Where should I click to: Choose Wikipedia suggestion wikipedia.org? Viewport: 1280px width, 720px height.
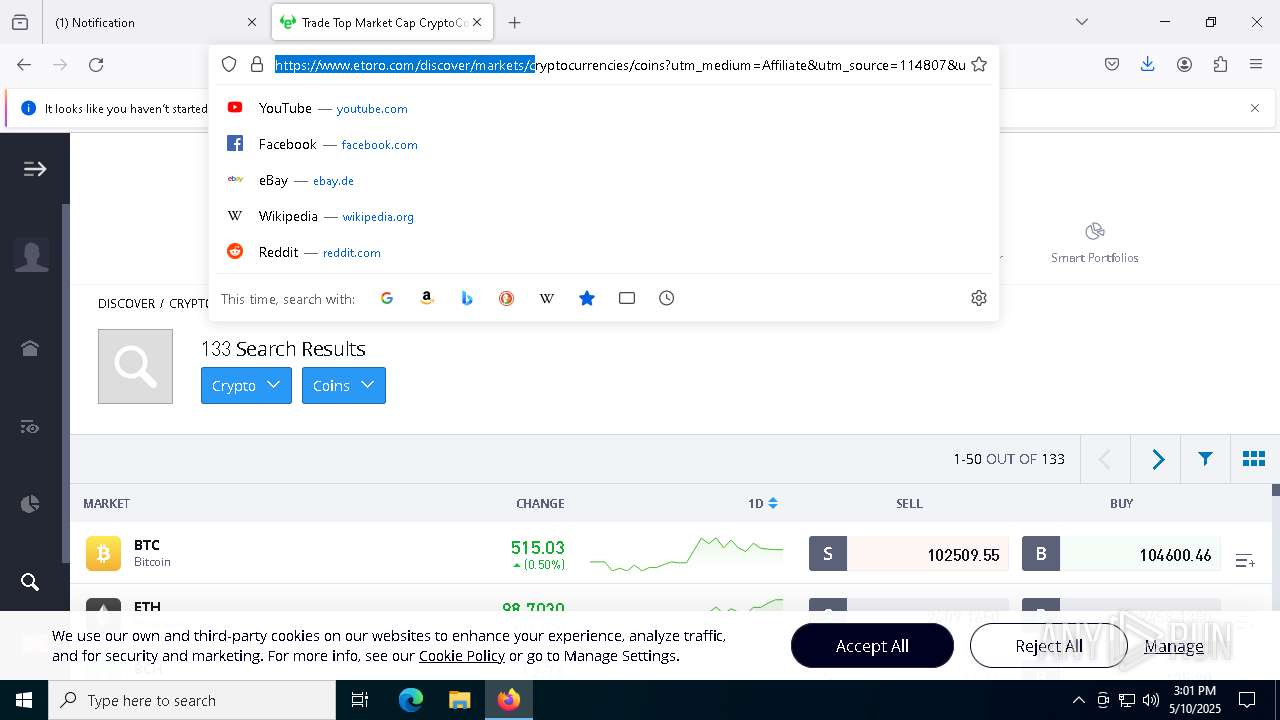click(x=604, y=216)
